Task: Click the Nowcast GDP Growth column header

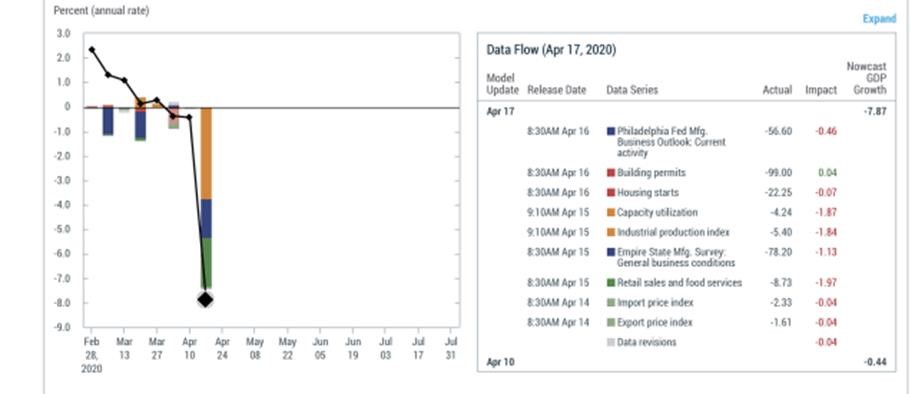Action: [x=866, y=78]
